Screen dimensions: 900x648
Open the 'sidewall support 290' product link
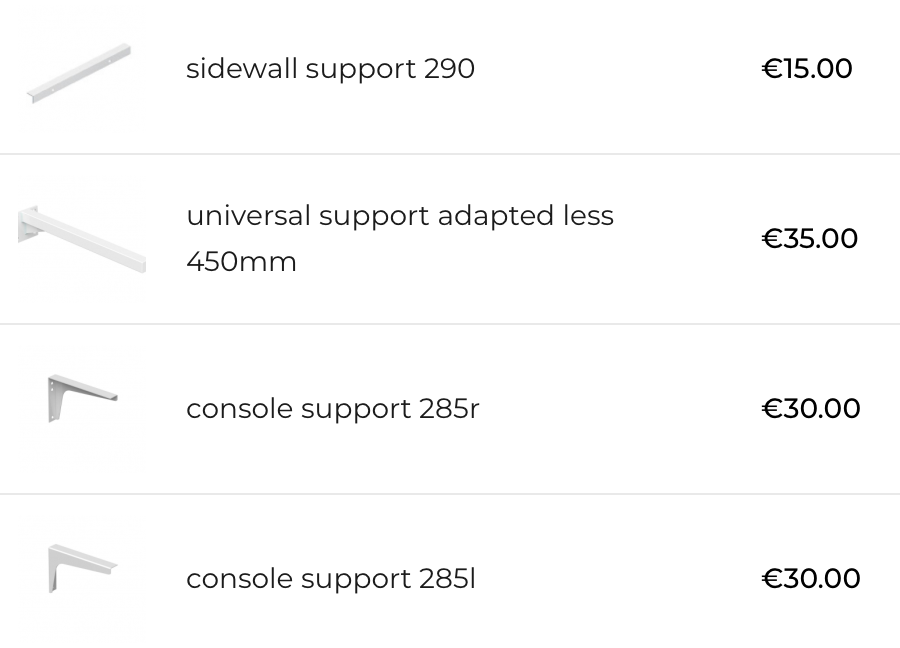330,69
